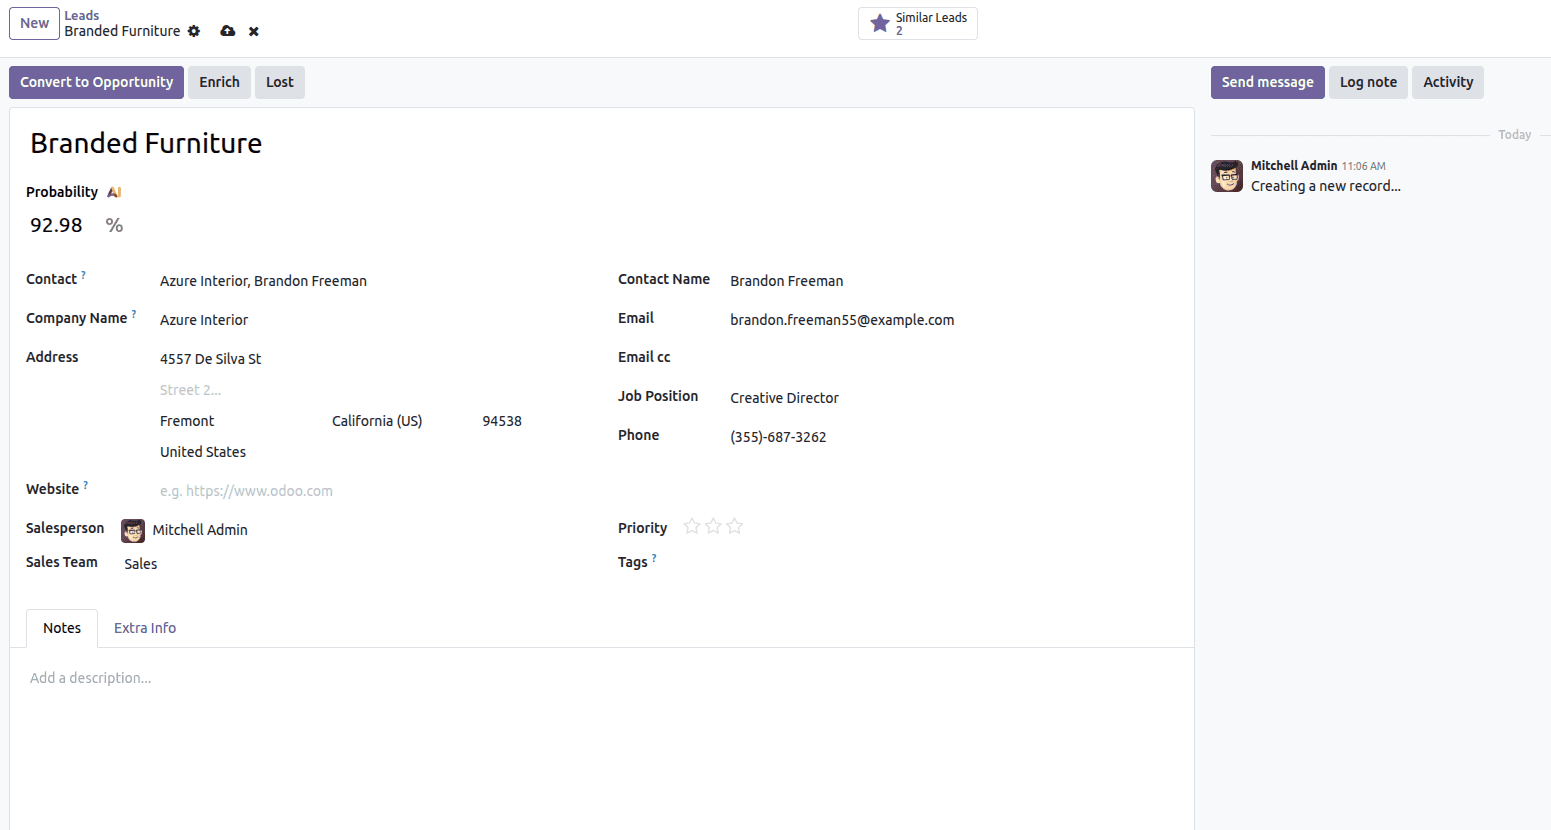Click the help tooltip beside Tags
Screen dimensions: 1551x830
click(x=654, y=555)
